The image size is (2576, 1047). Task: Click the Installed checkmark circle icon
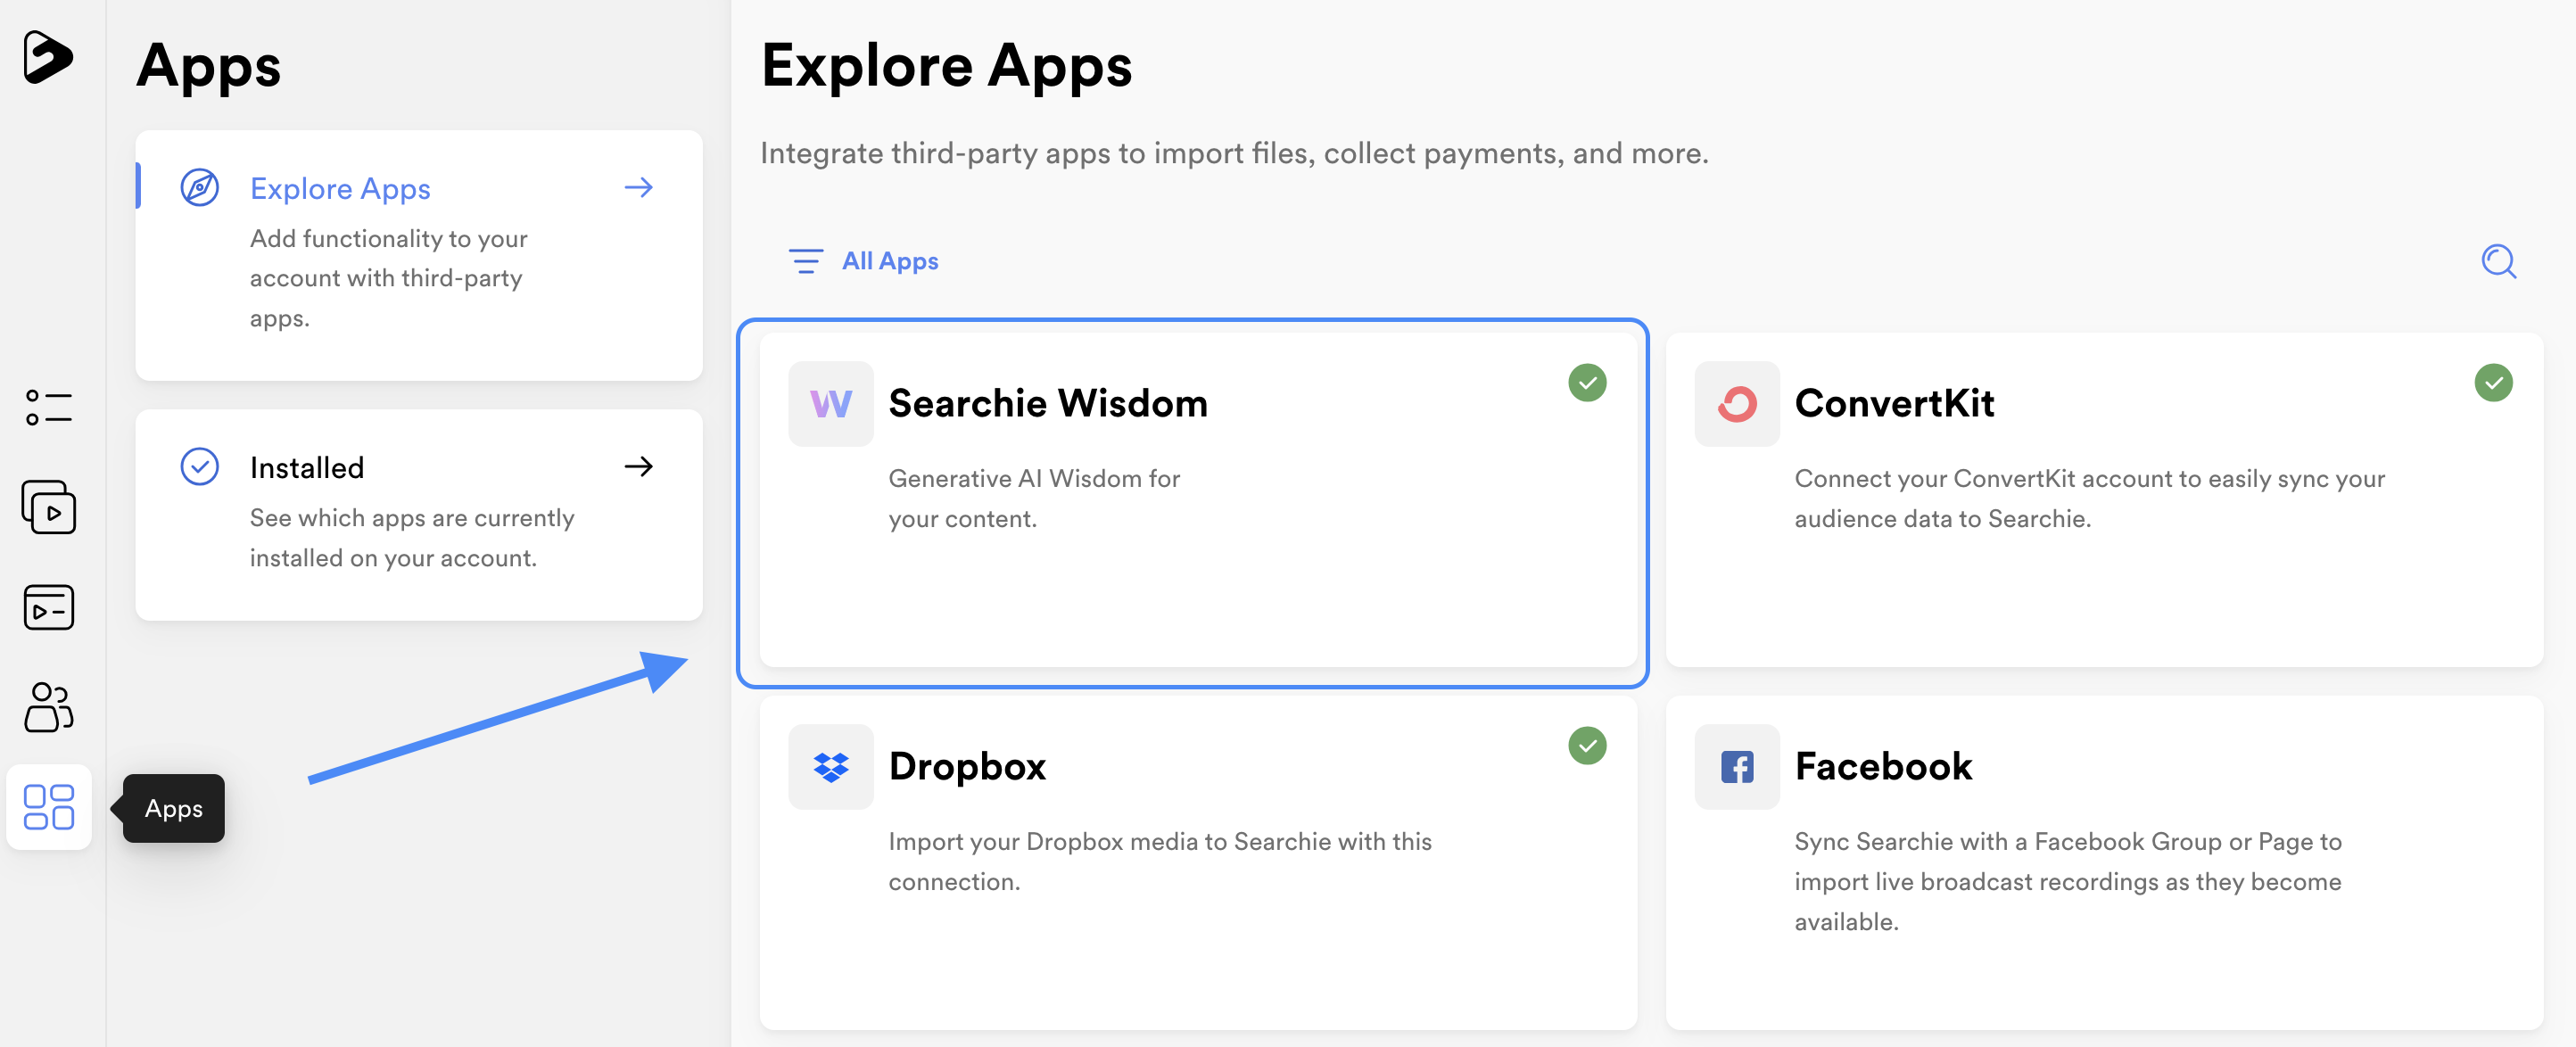coord(199,467)
